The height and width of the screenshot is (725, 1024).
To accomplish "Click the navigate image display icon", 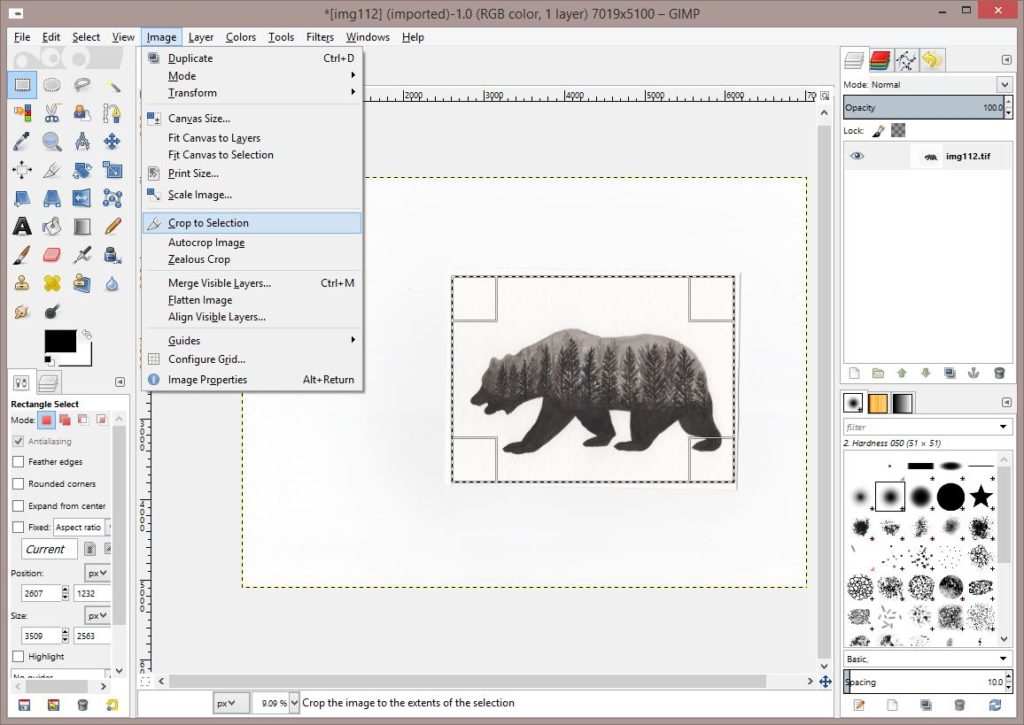I will 825,681.
